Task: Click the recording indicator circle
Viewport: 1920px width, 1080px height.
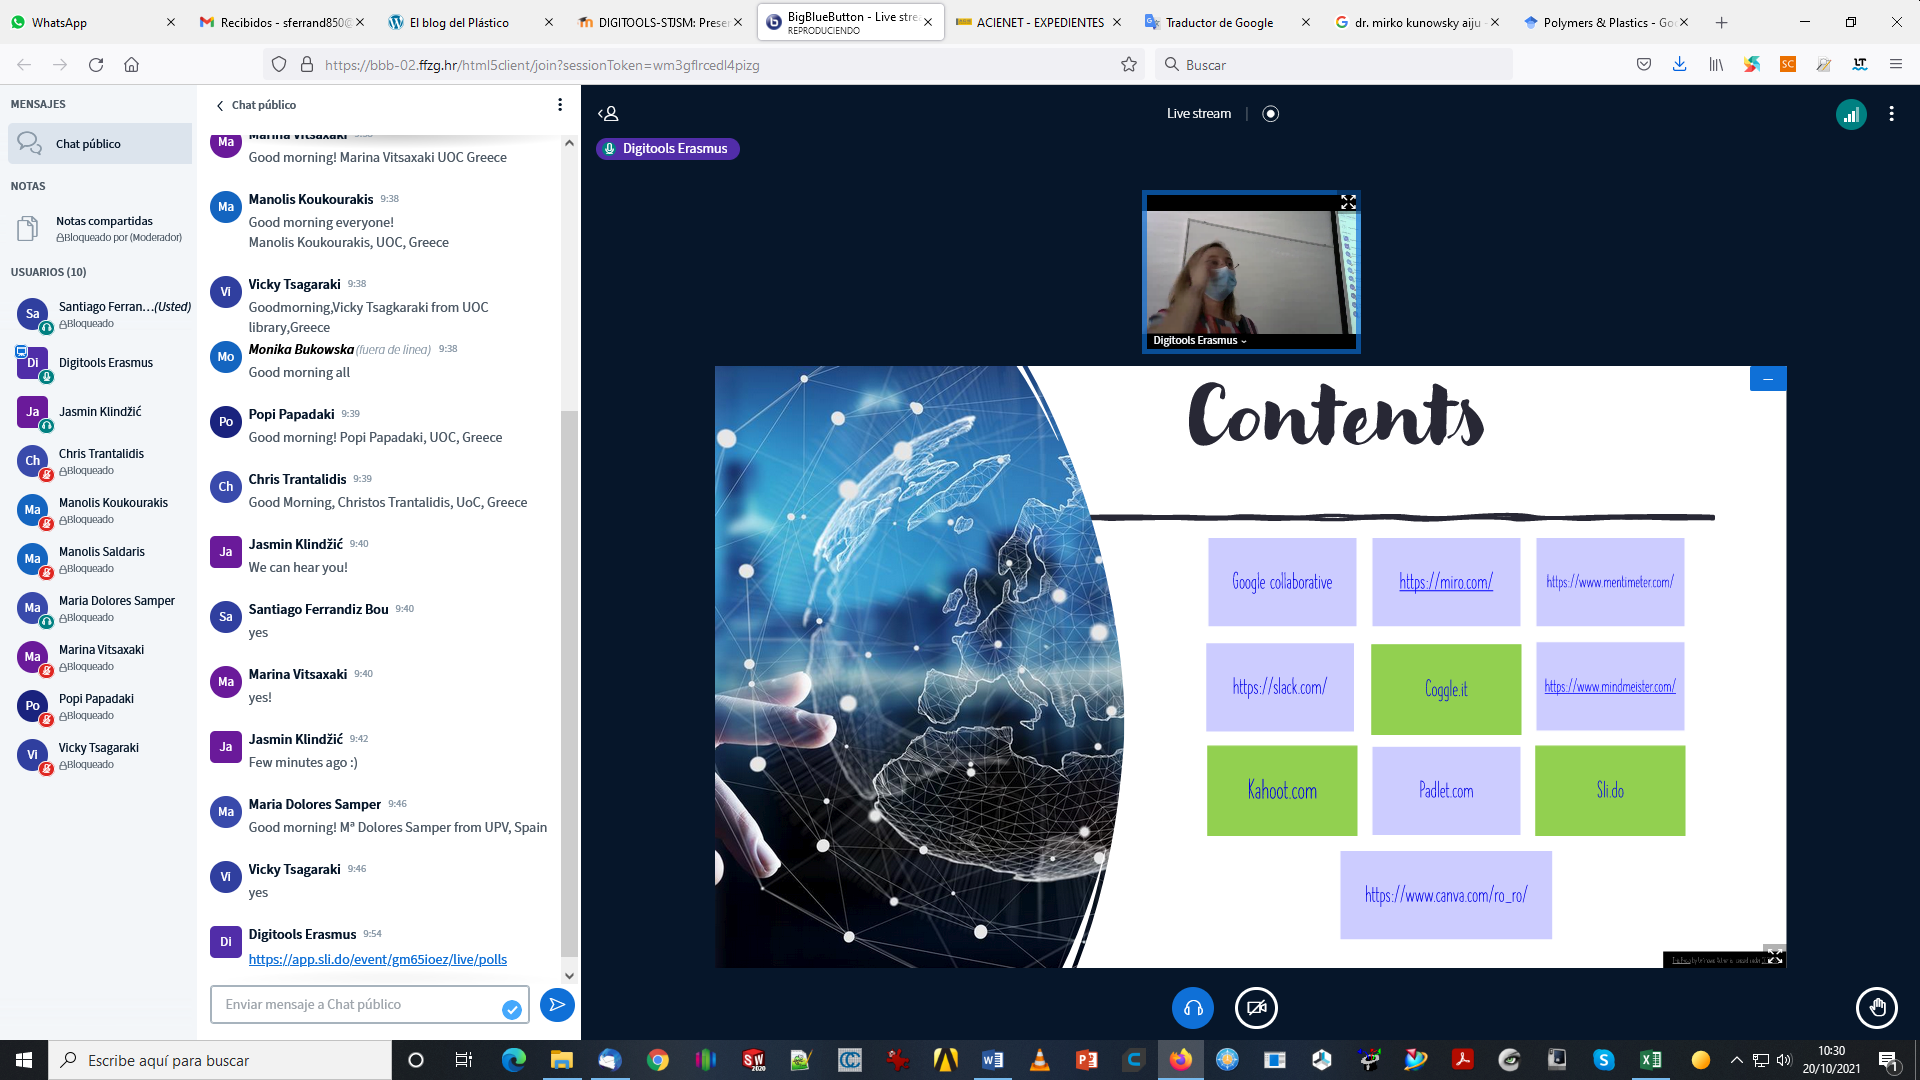Action: point(1270,114)
